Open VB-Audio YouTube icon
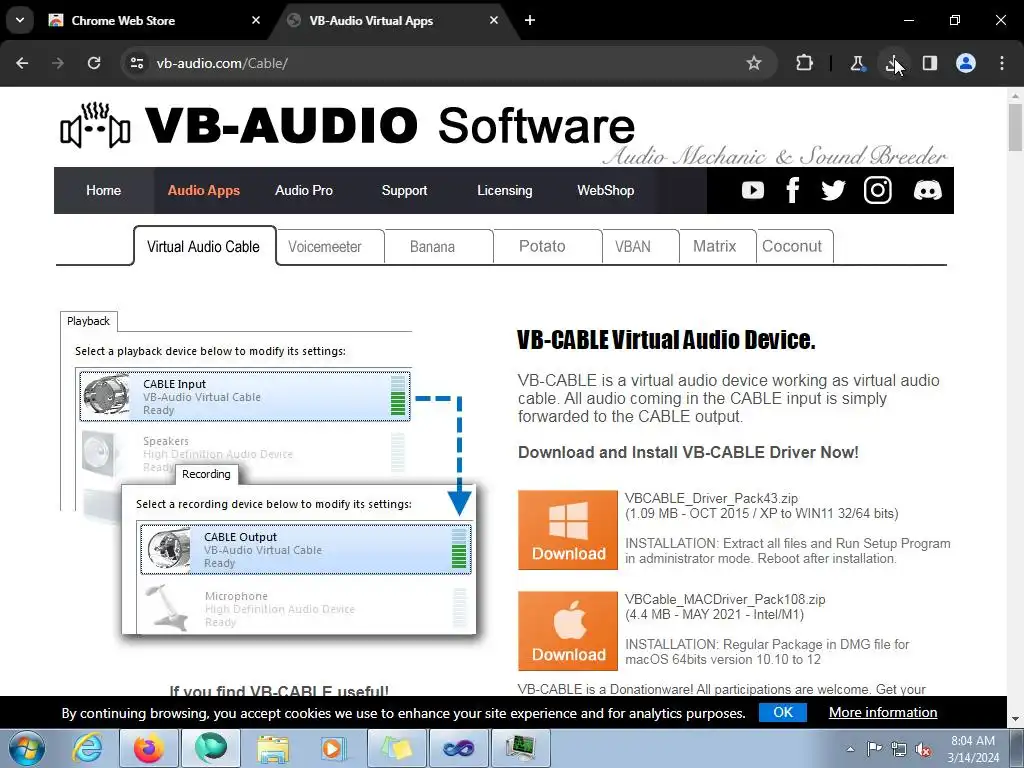Image resolution: width=1024 pixels, height=768 pixels. click(752, 190)
